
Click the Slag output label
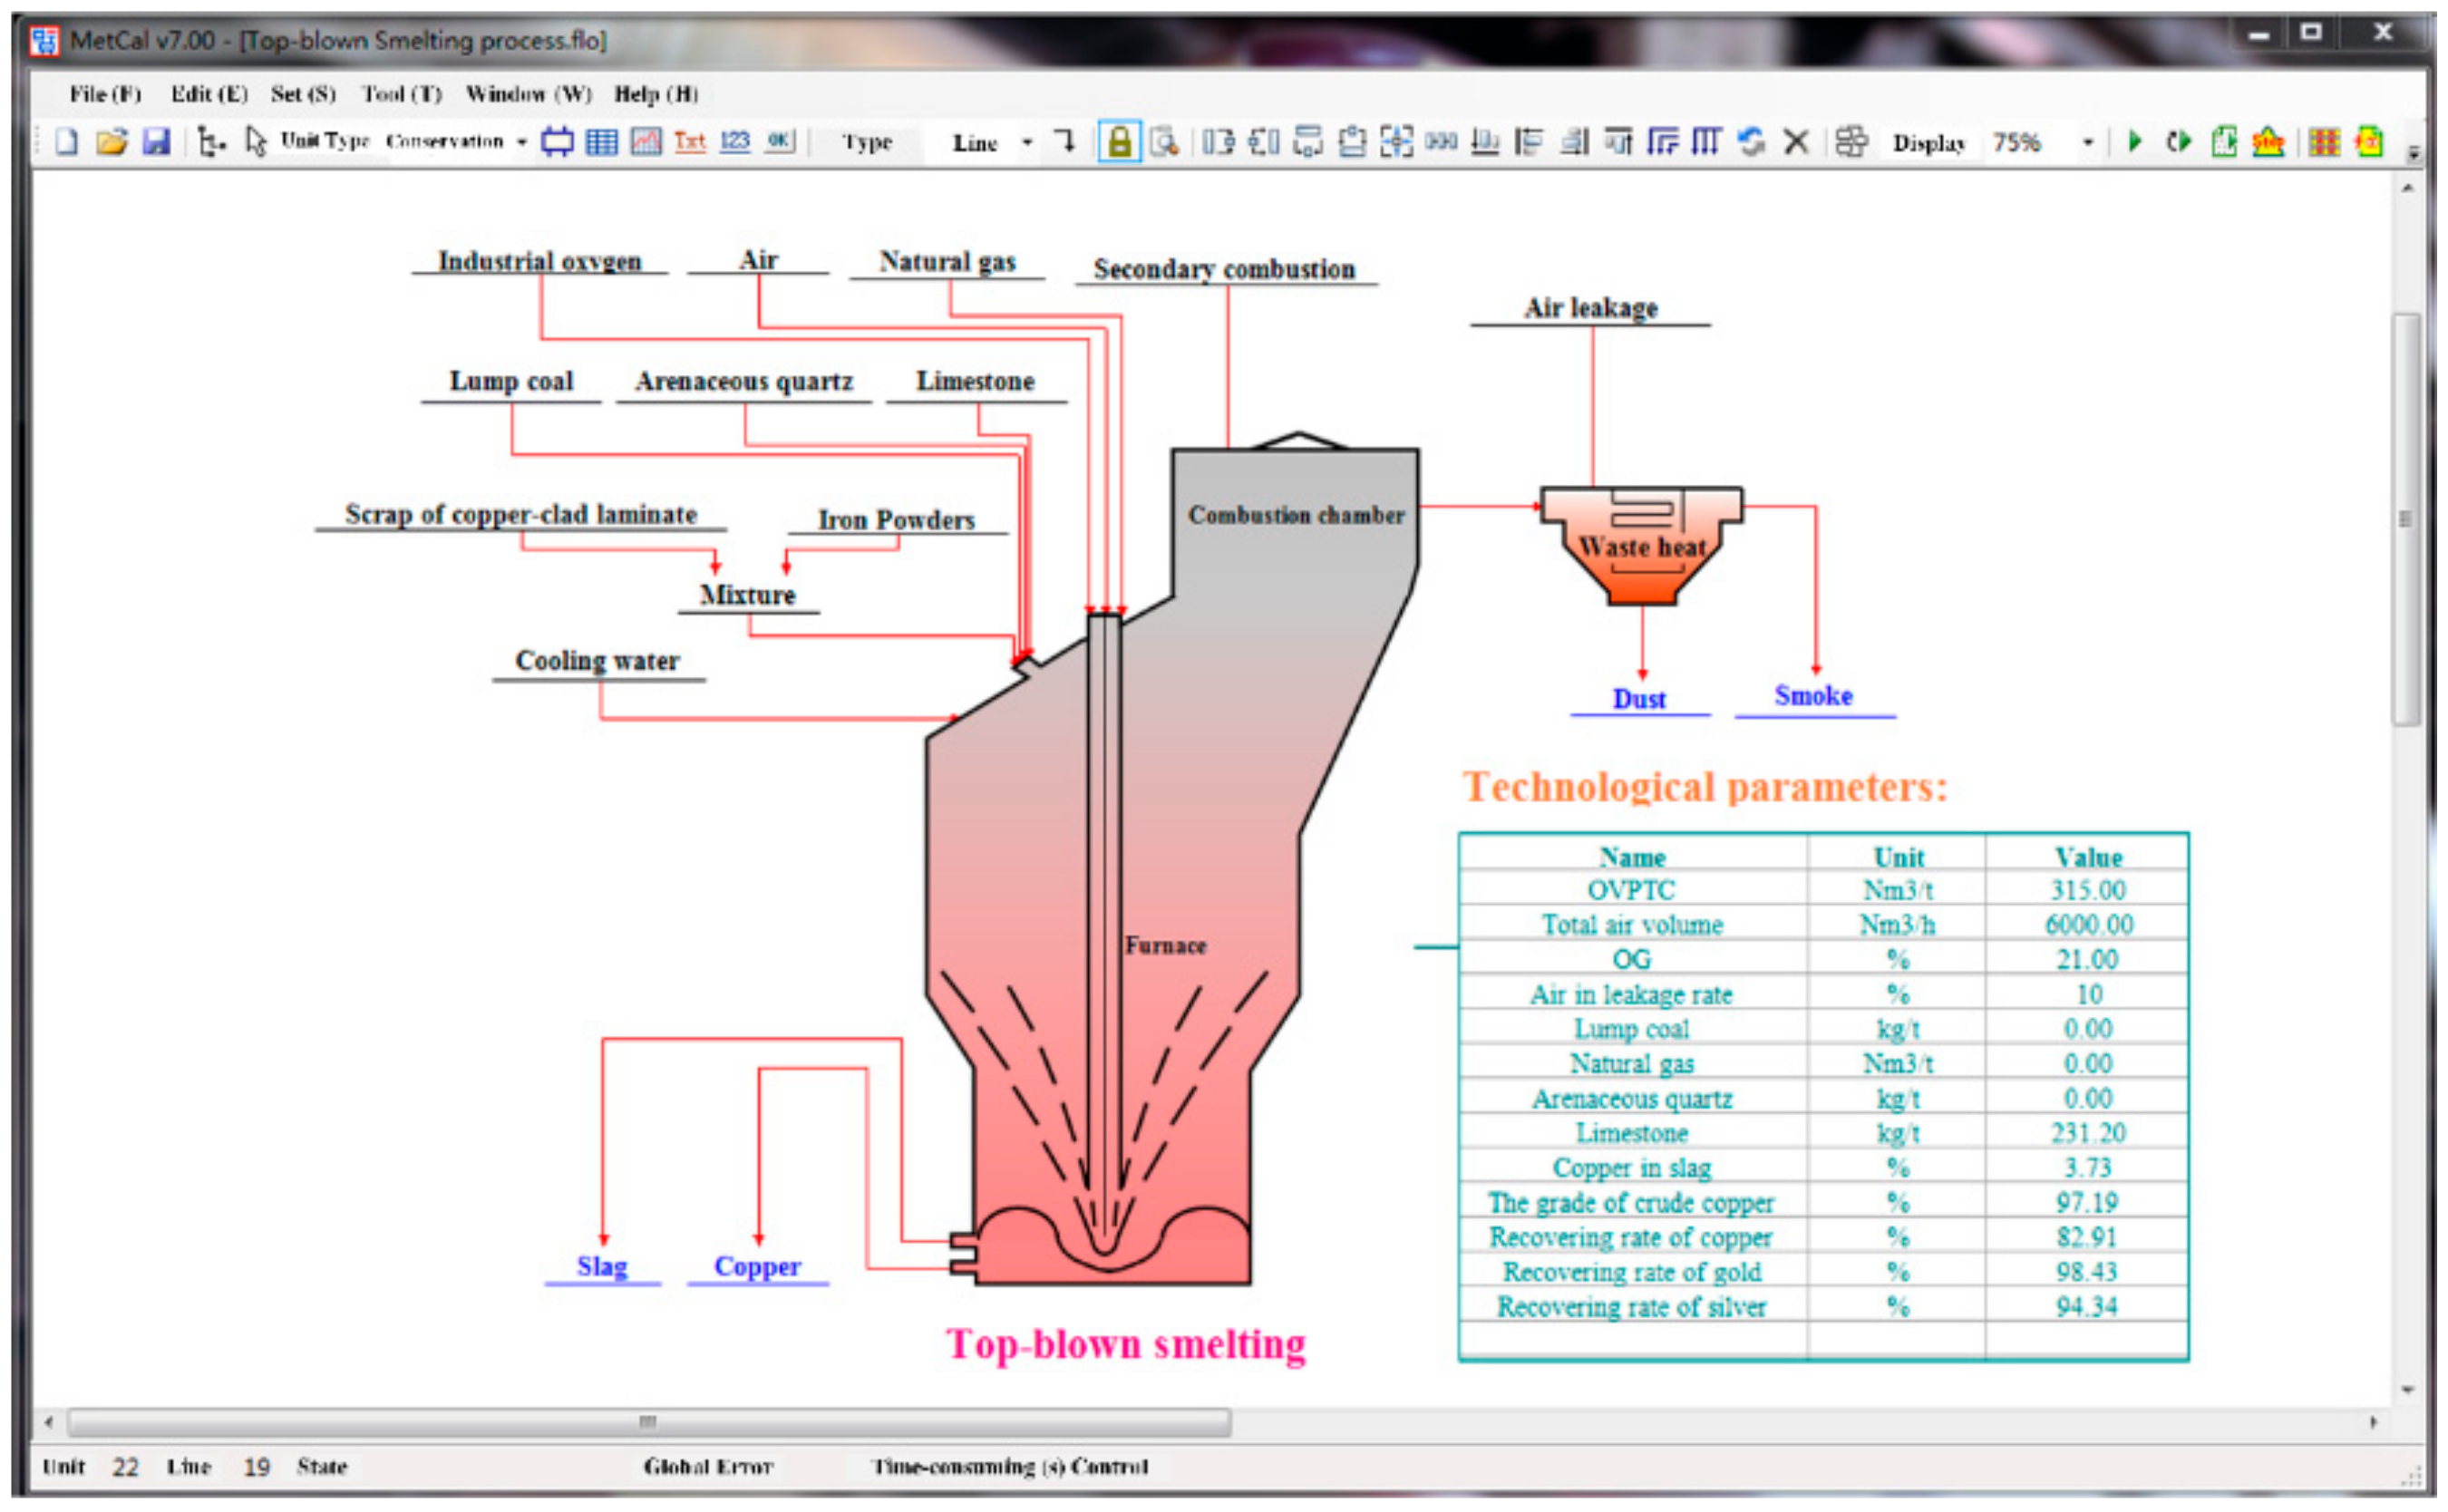tap(601, 1266)
